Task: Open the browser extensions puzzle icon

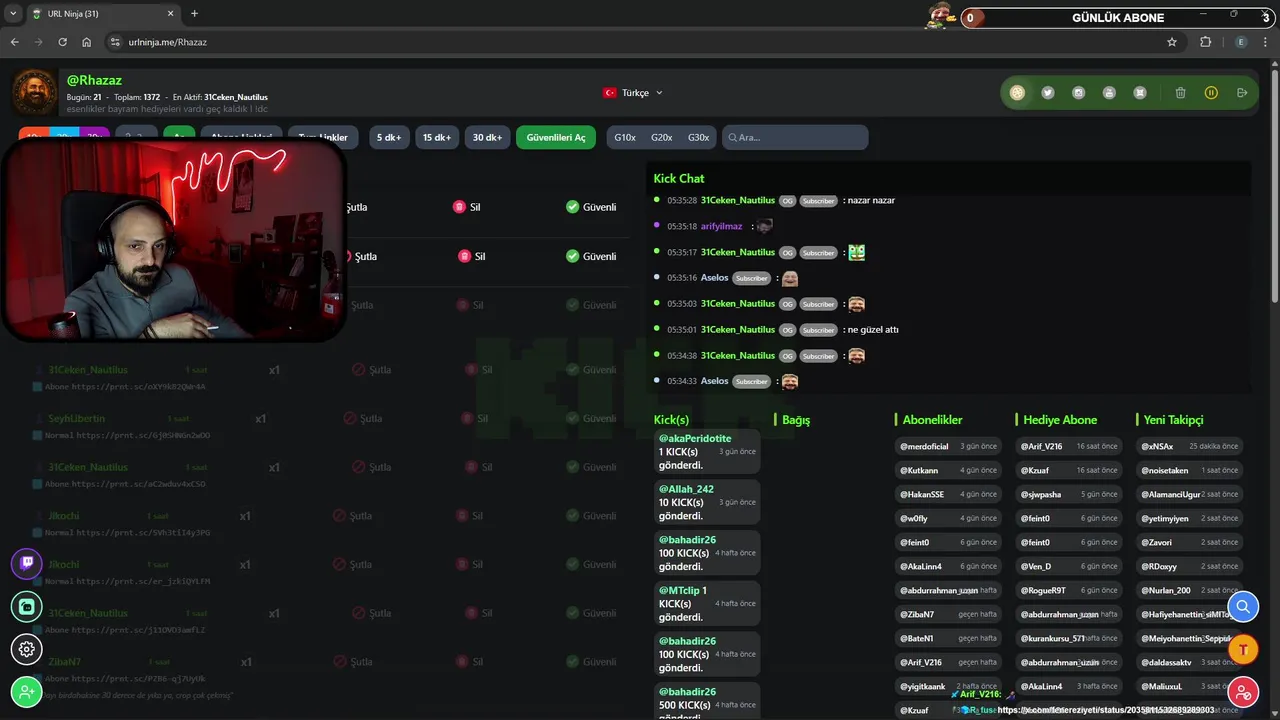Action: pos(1205,42)
